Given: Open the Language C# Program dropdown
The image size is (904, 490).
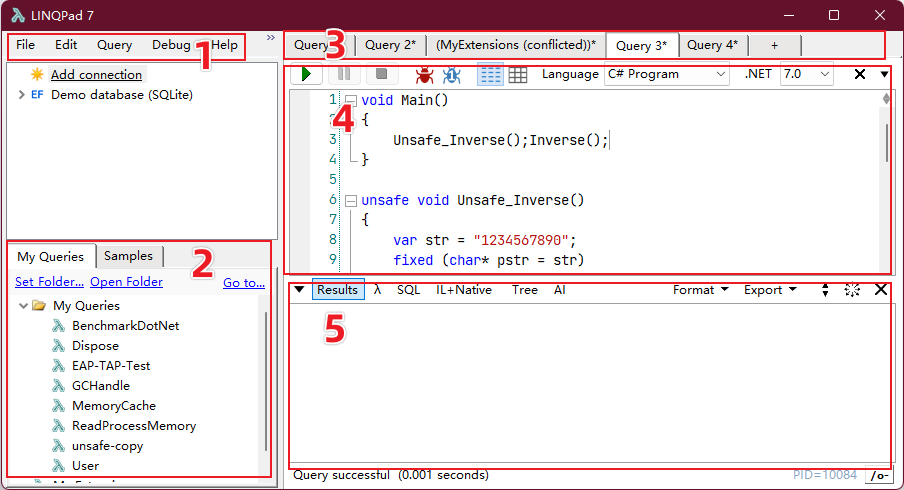Looking at the screenshot, I should 666,74.
